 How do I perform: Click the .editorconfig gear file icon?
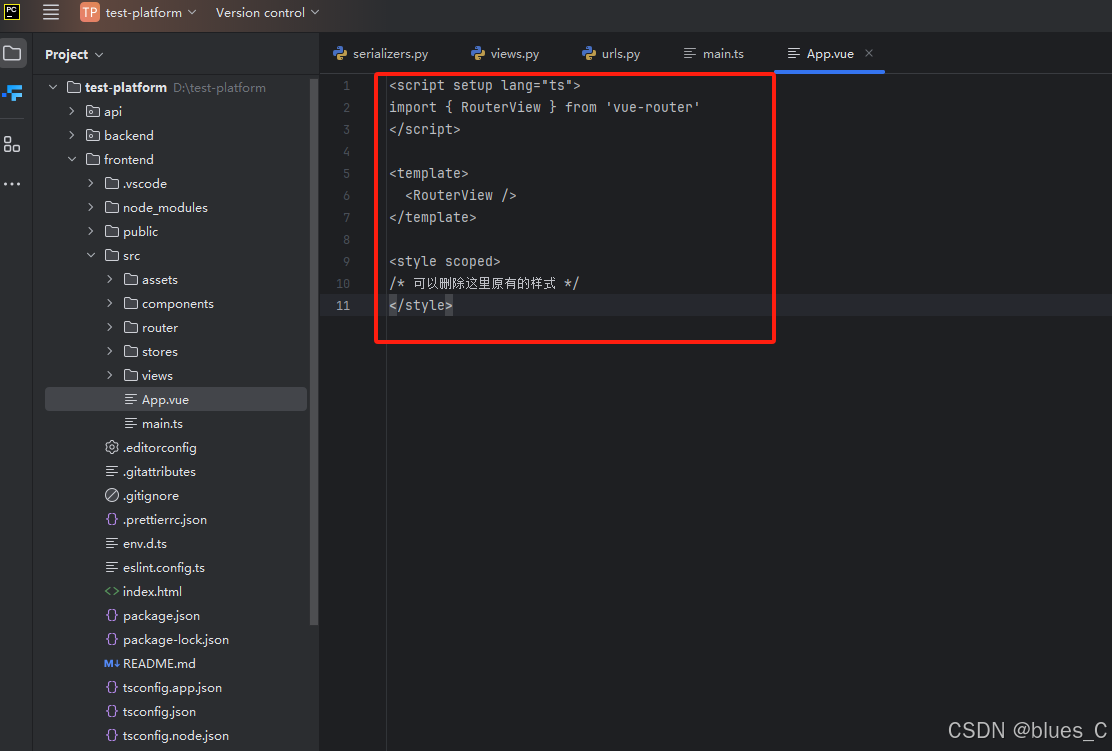(111, 447)
